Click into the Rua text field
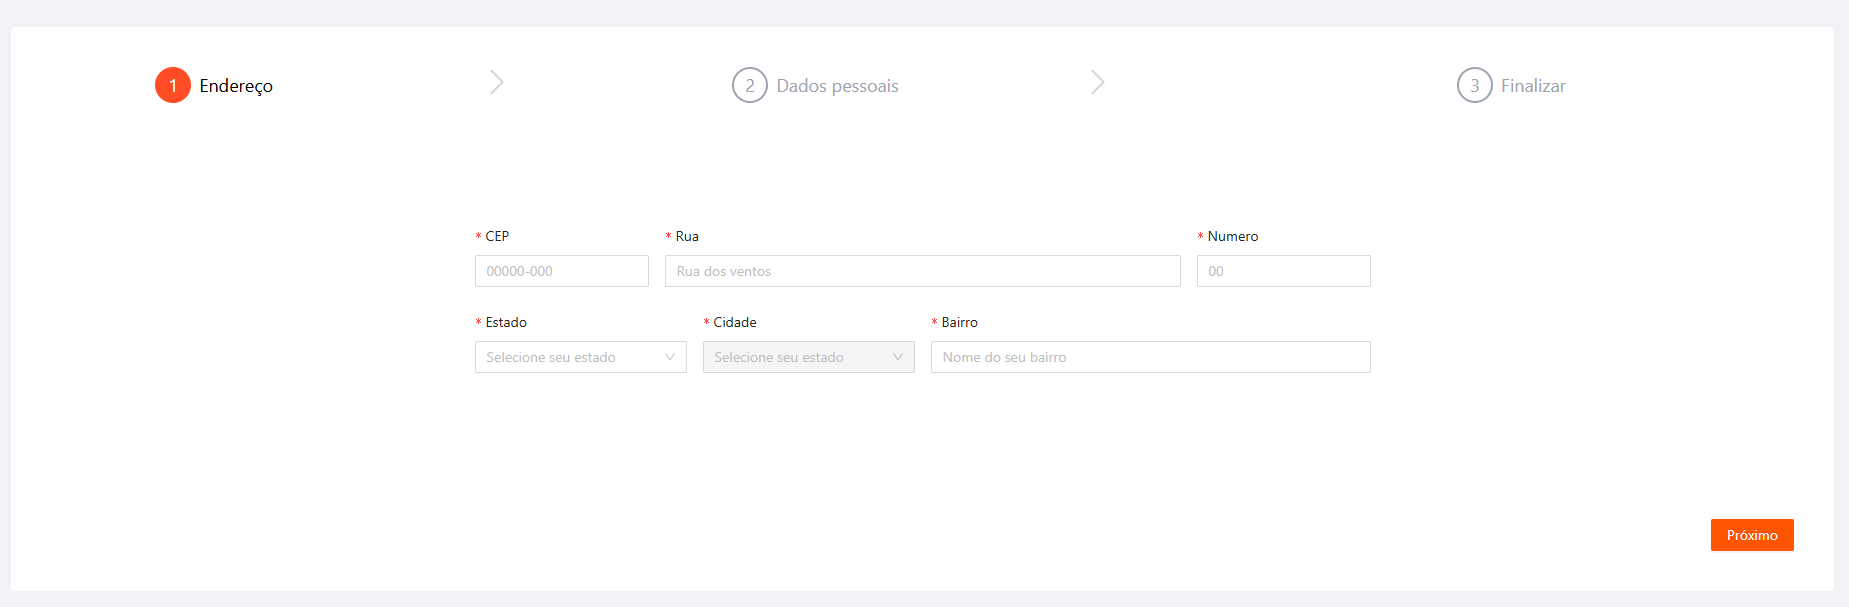The image size is (1849, 607). point(922,271)
